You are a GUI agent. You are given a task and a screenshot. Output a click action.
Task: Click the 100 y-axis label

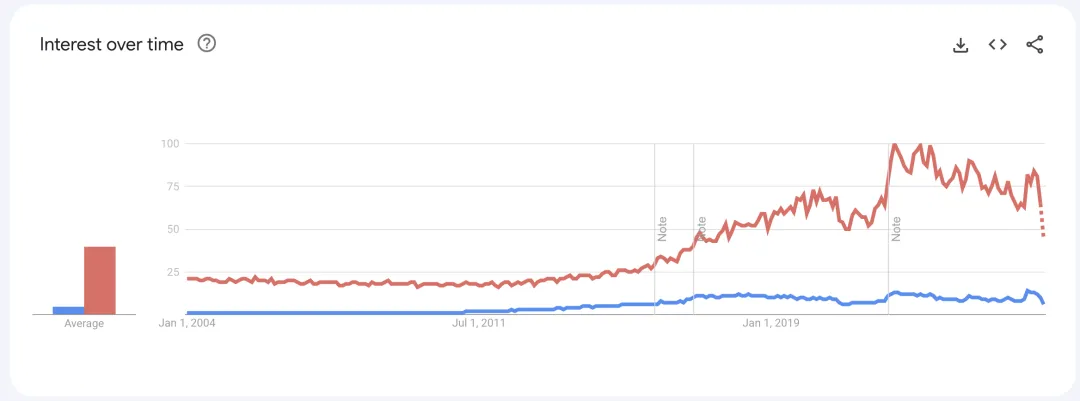169,144
